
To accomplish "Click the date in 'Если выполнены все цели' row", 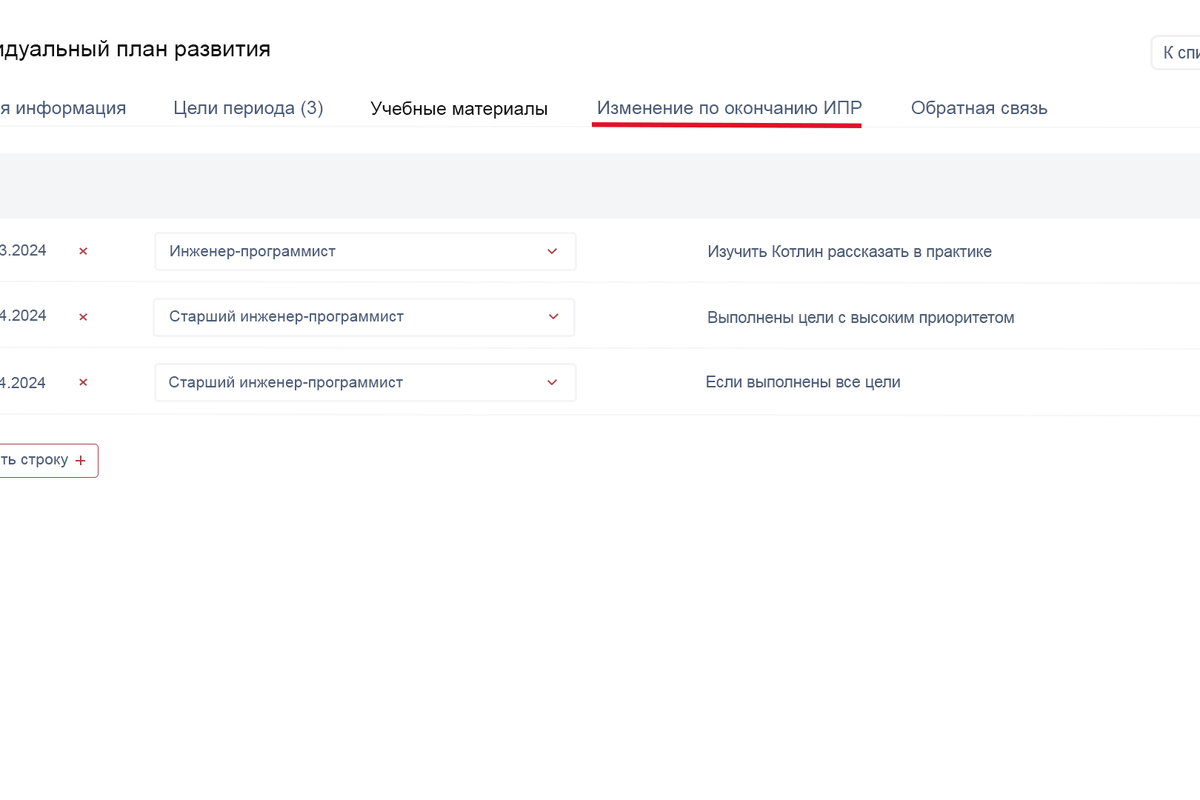I will (x=23, y=383).
